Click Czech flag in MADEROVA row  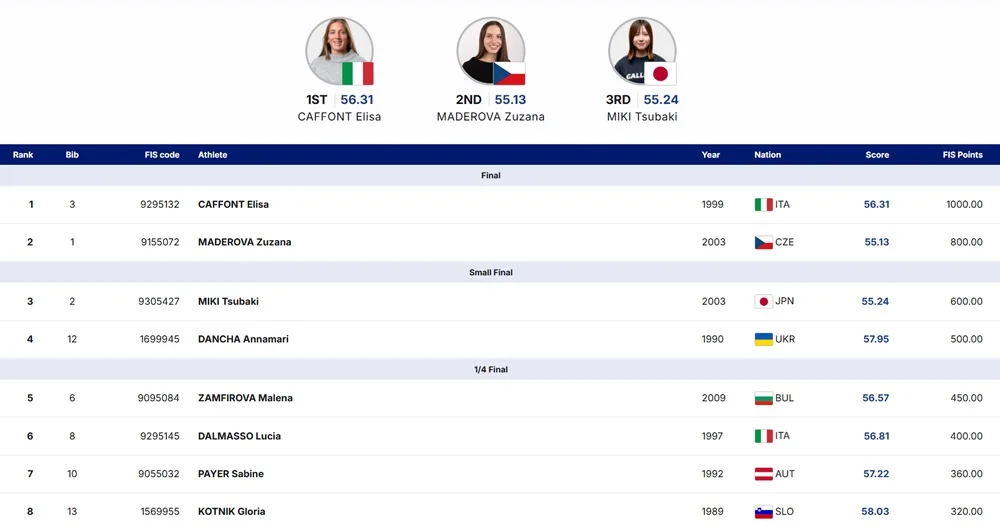763,242
